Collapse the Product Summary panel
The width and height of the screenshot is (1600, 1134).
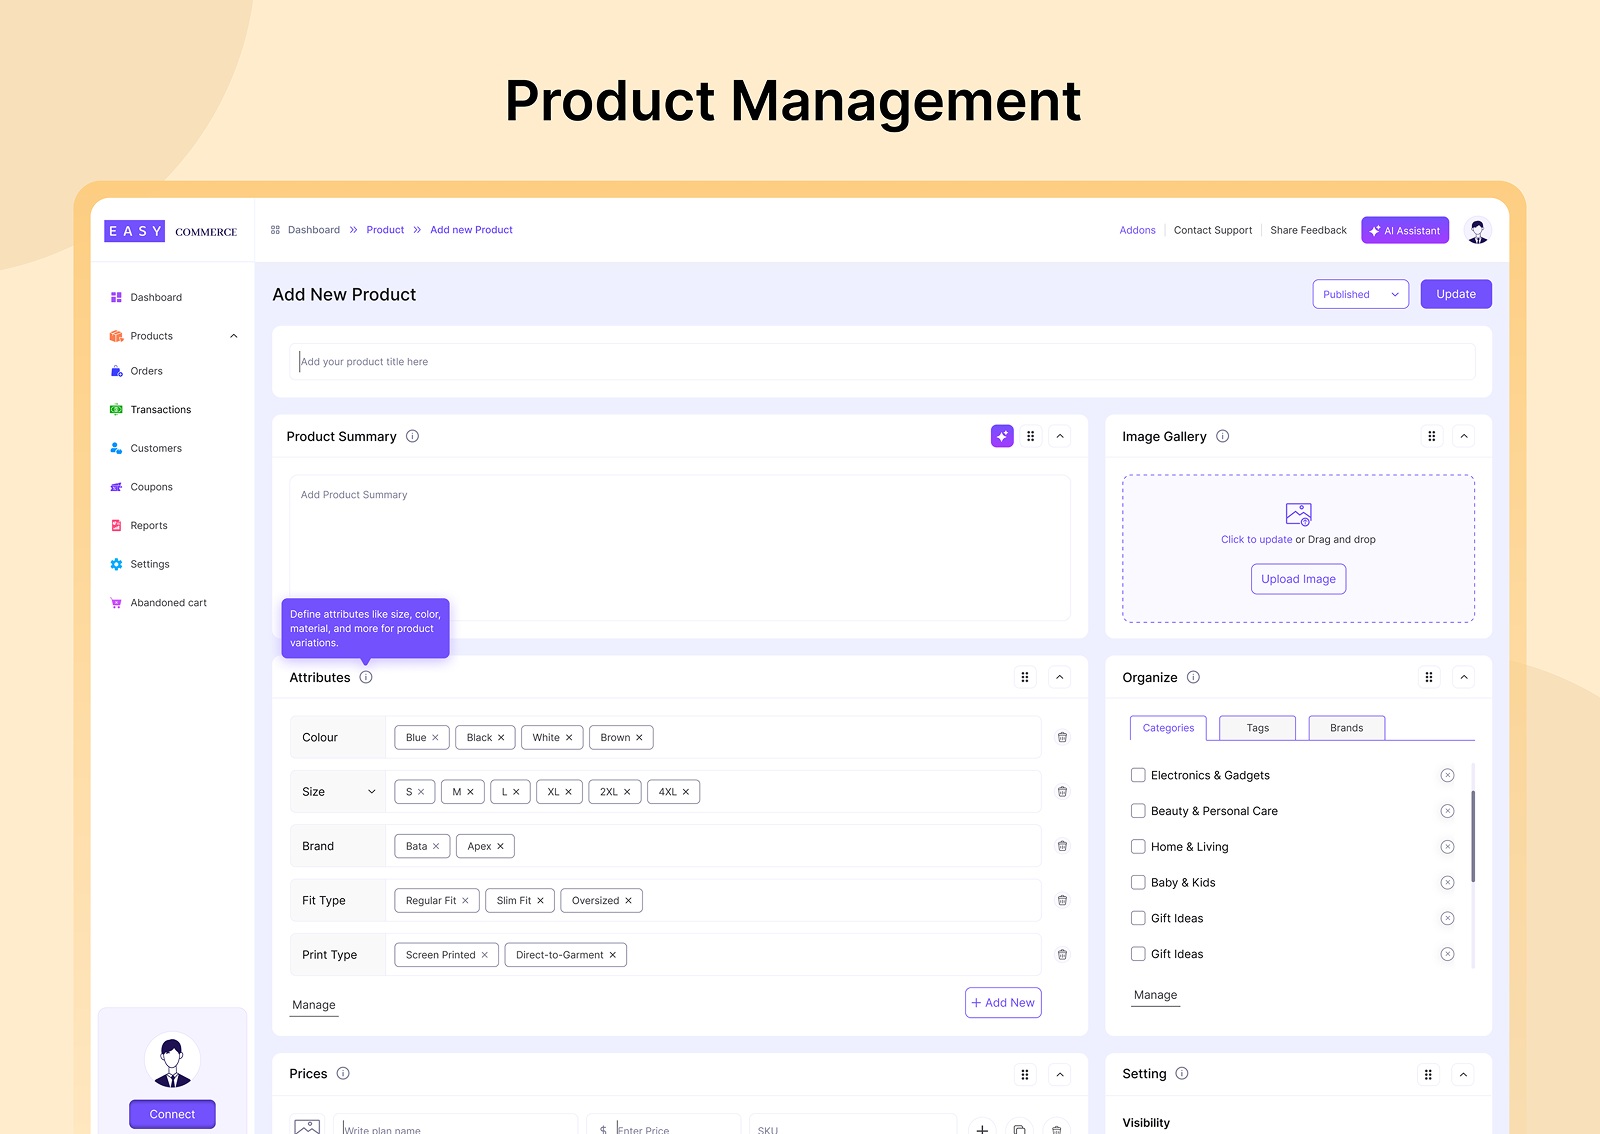(1060, 436)
